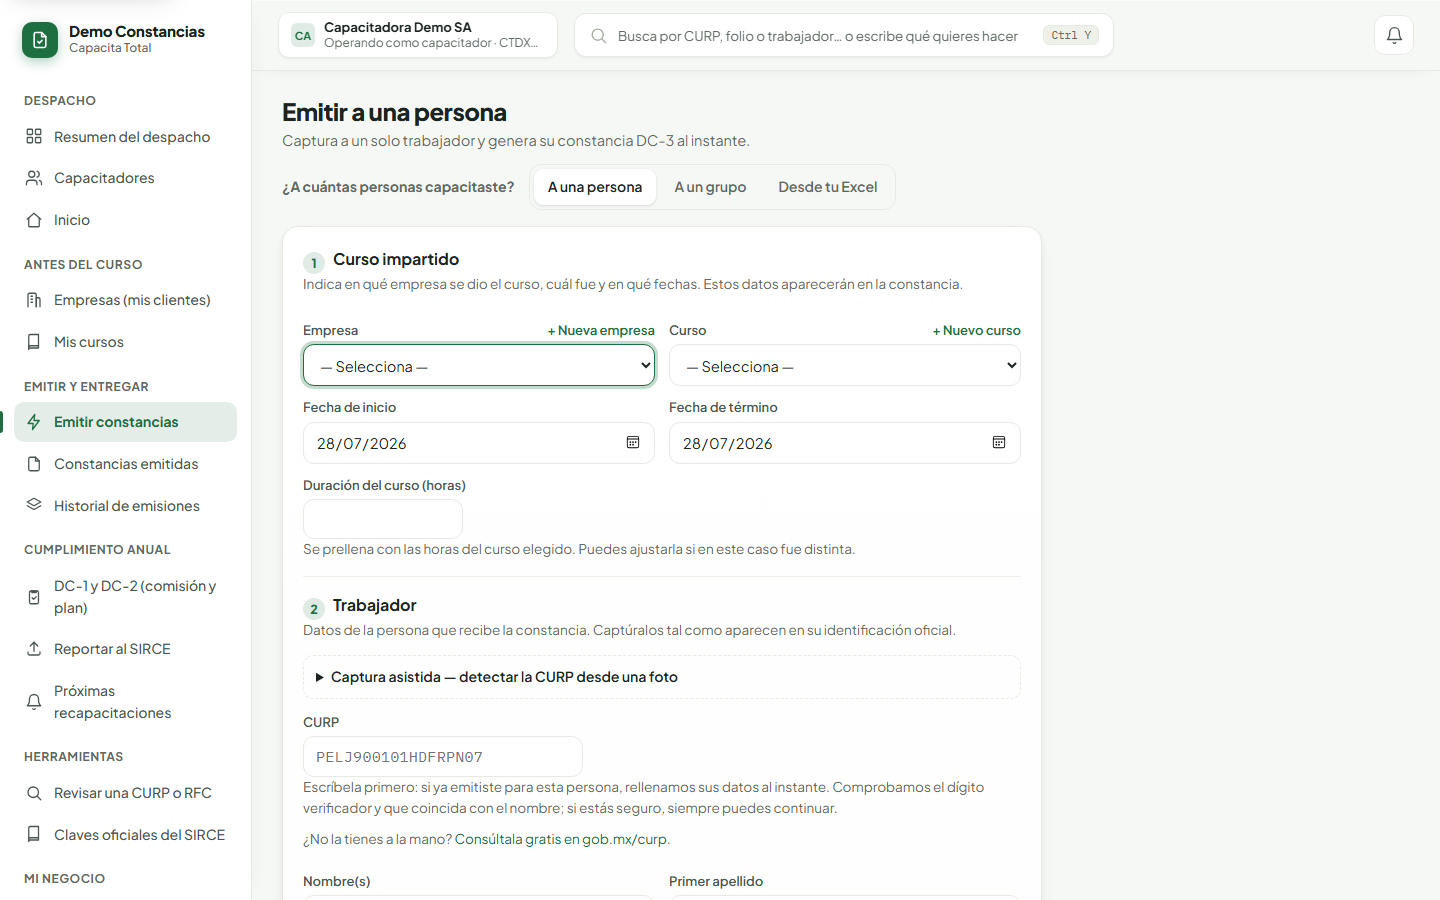Click the Demo Constancias logo icon
The width and height of the screenshot is (1440, 900).
(40, 40)
